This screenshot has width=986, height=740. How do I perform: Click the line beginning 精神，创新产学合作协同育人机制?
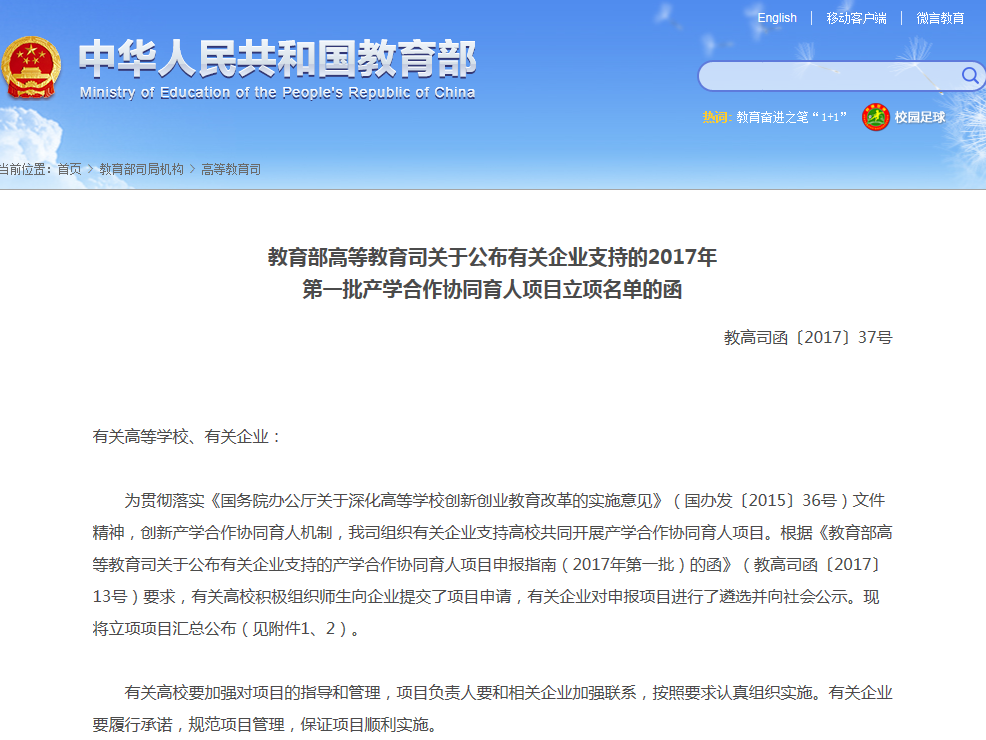492,533
